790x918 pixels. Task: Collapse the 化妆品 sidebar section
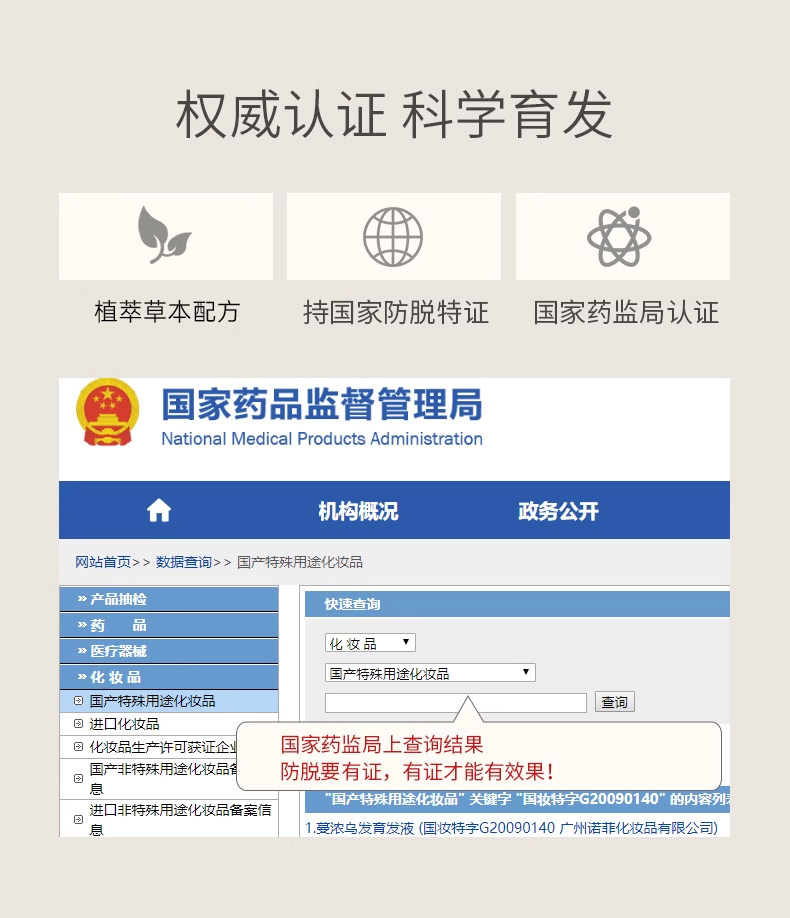(169, 677)
